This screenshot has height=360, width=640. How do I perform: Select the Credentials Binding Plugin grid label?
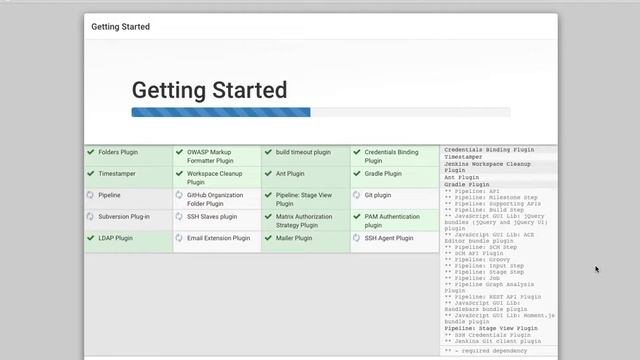(x=391, y=156)
